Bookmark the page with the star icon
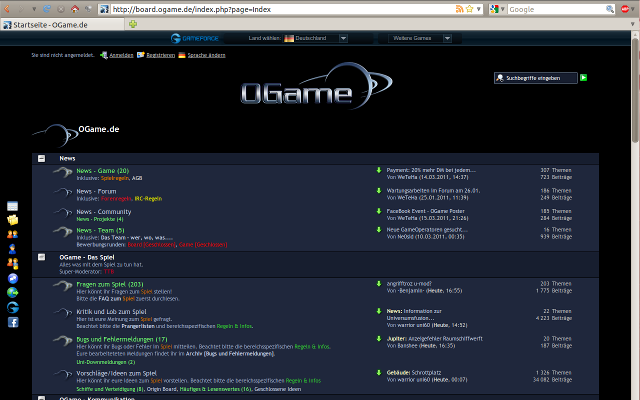The height and width of the screenshot is (400, 640). pos(469,9)
